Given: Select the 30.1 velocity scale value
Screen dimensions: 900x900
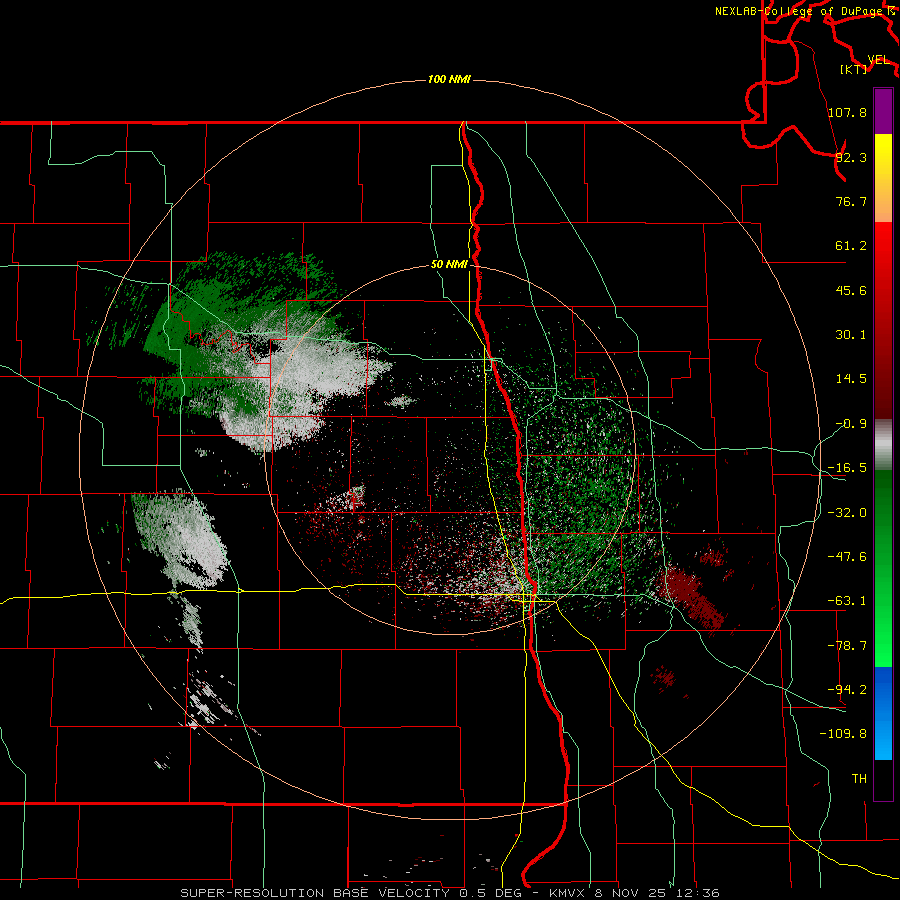Looking at the screenshot, I should pos(851,335).
